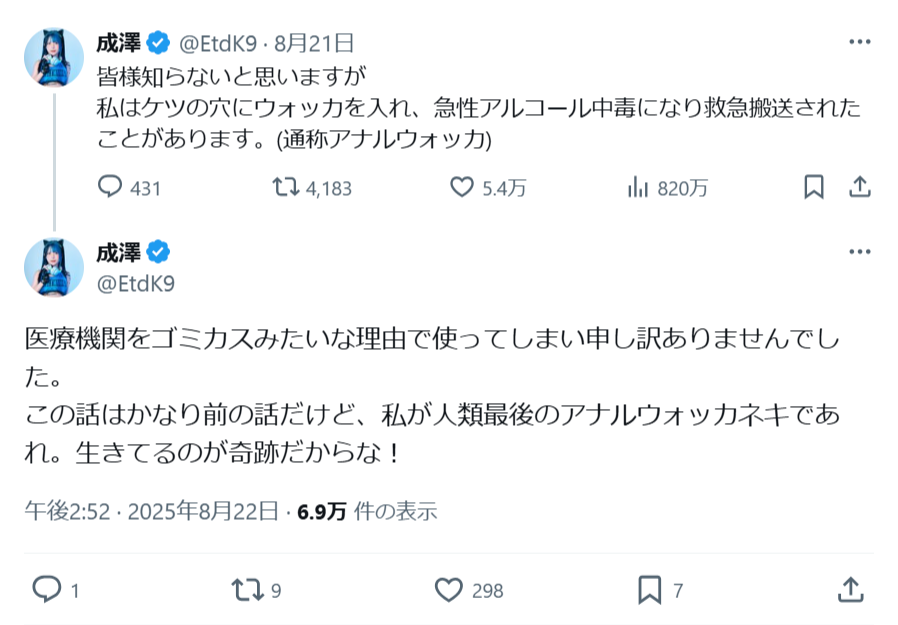View analytics of the 820万 views tweet
This screenshot has width=898, height=625.
pyautogui.click(x=638, y=187)
